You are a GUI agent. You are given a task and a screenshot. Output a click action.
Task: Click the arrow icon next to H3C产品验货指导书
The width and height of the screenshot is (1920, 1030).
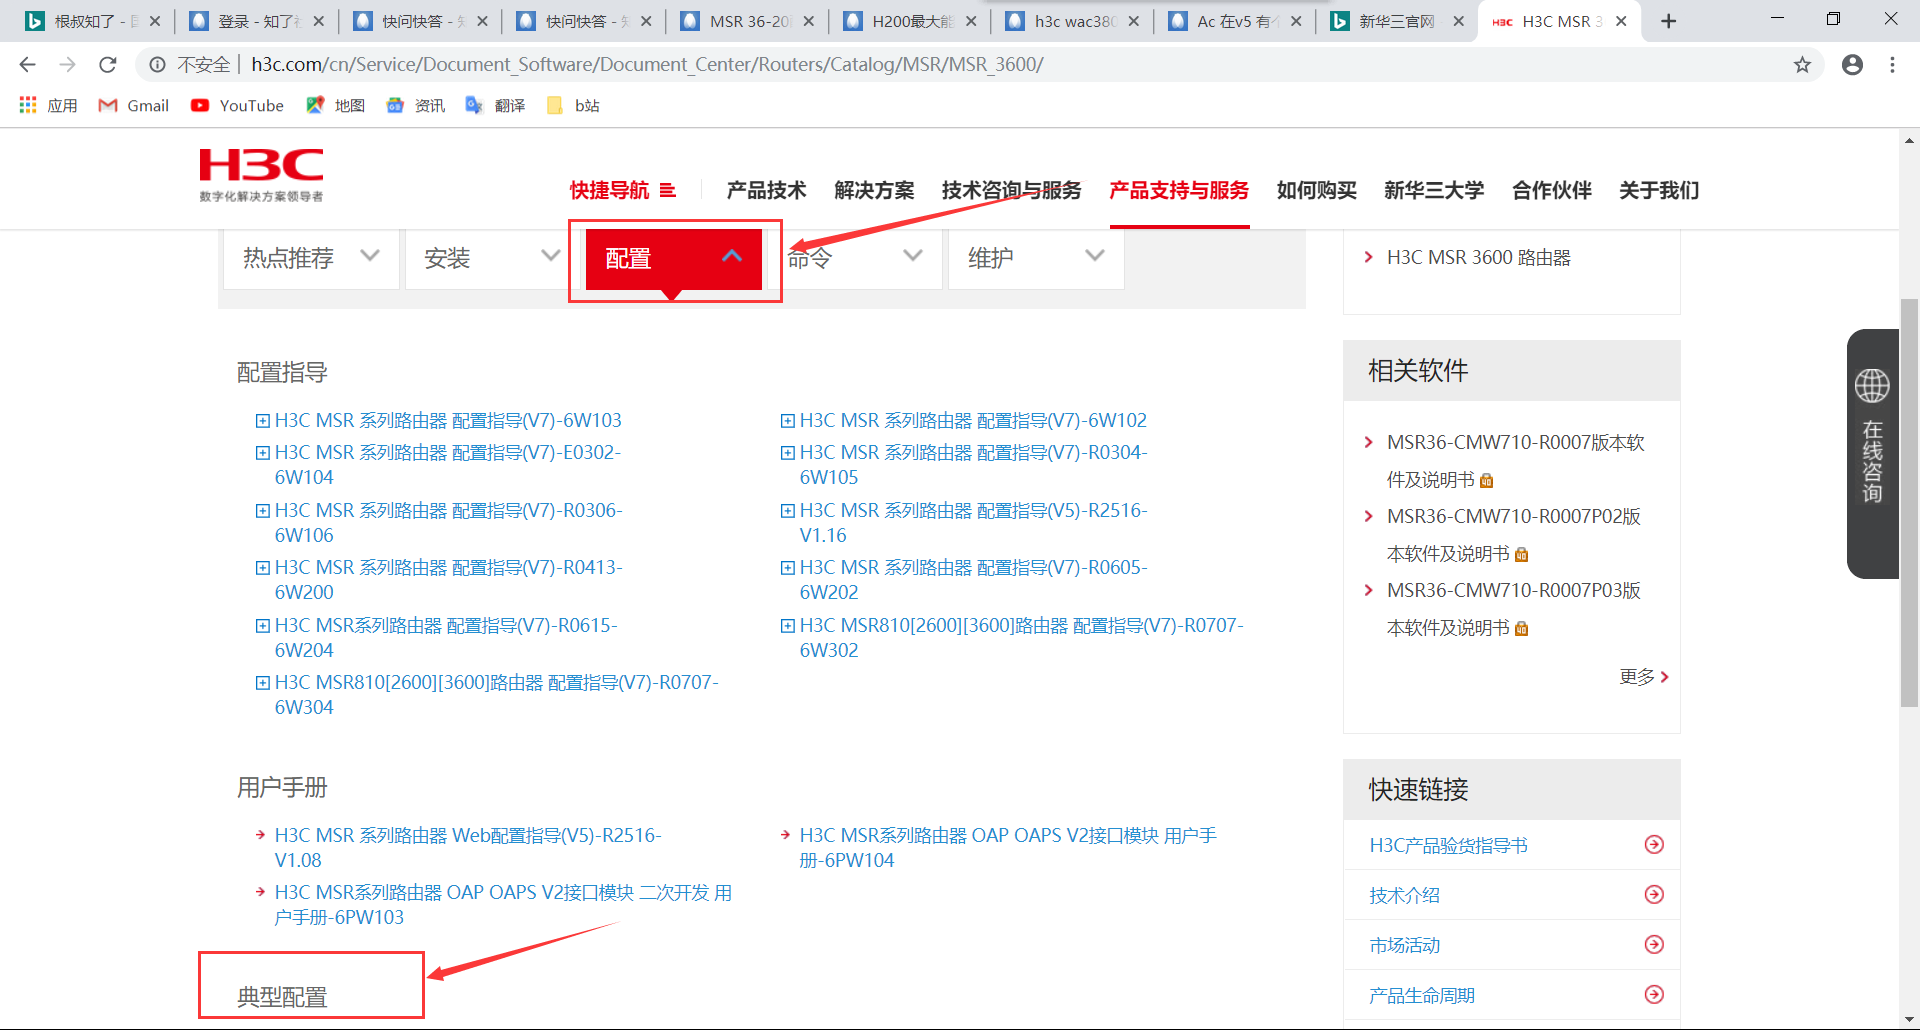point(1654,845)
